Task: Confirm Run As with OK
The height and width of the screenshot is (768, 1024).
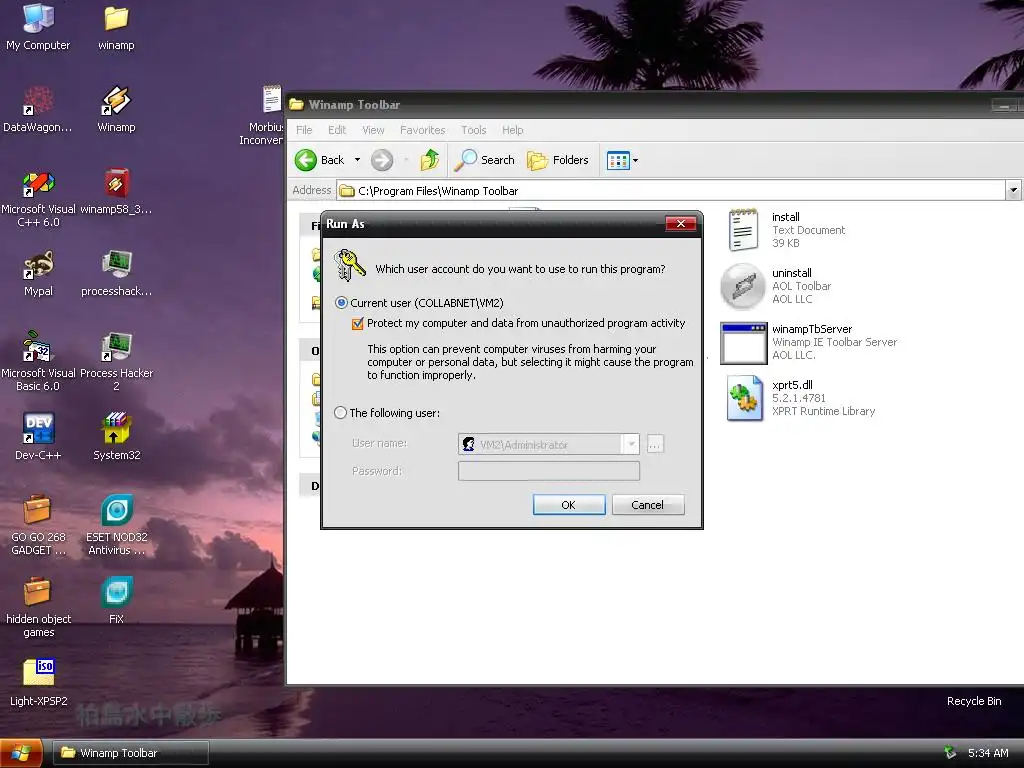Action: (x=569, y=505)
